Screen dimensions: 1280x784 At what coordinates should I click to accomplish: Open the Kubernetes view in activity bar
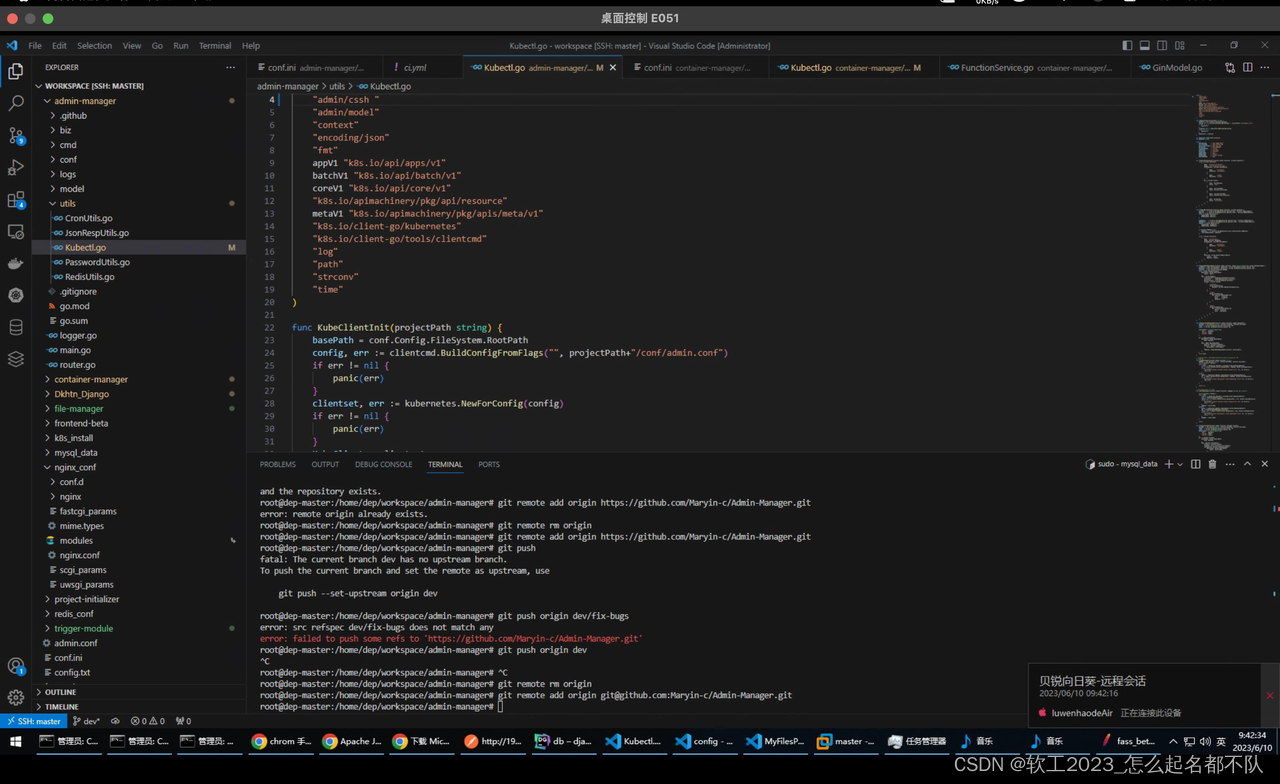tap(15, 296)
